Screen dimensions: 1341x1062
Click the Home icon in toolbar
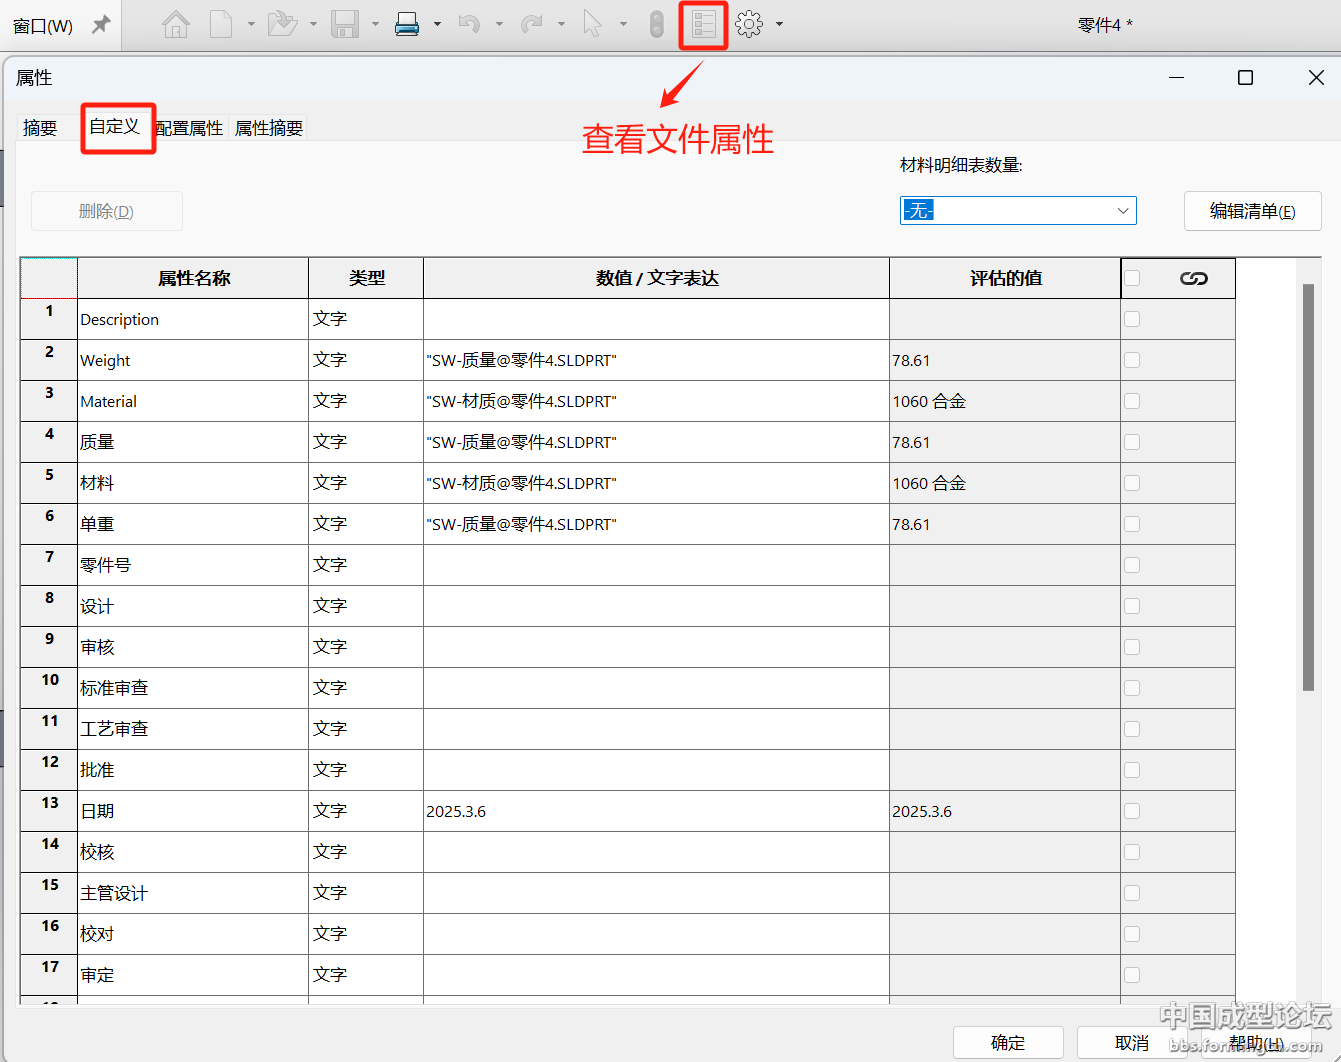coord(176,24)
